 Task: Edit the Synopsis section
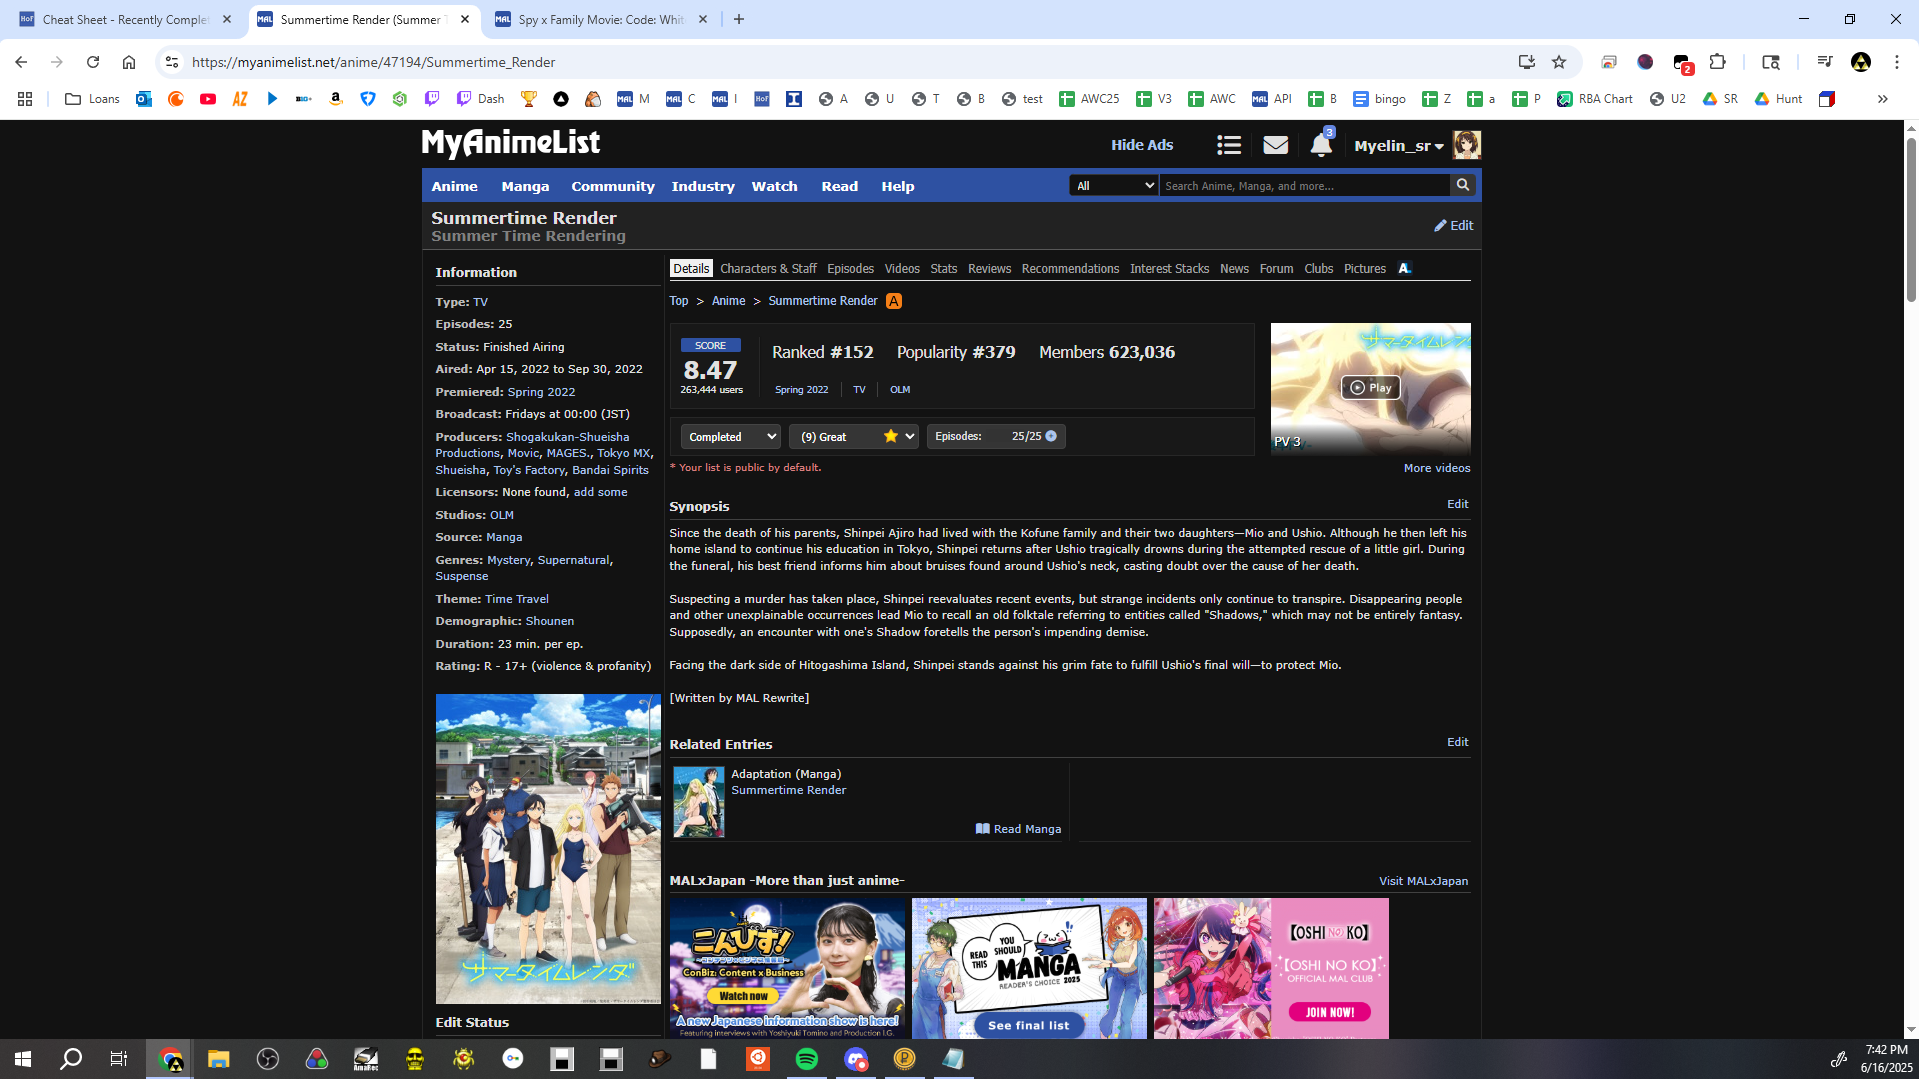[1458, 504]
